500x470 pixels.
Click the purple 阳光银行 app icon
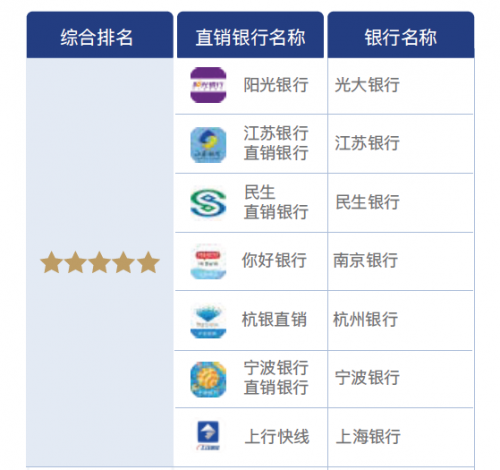(208, 85)
